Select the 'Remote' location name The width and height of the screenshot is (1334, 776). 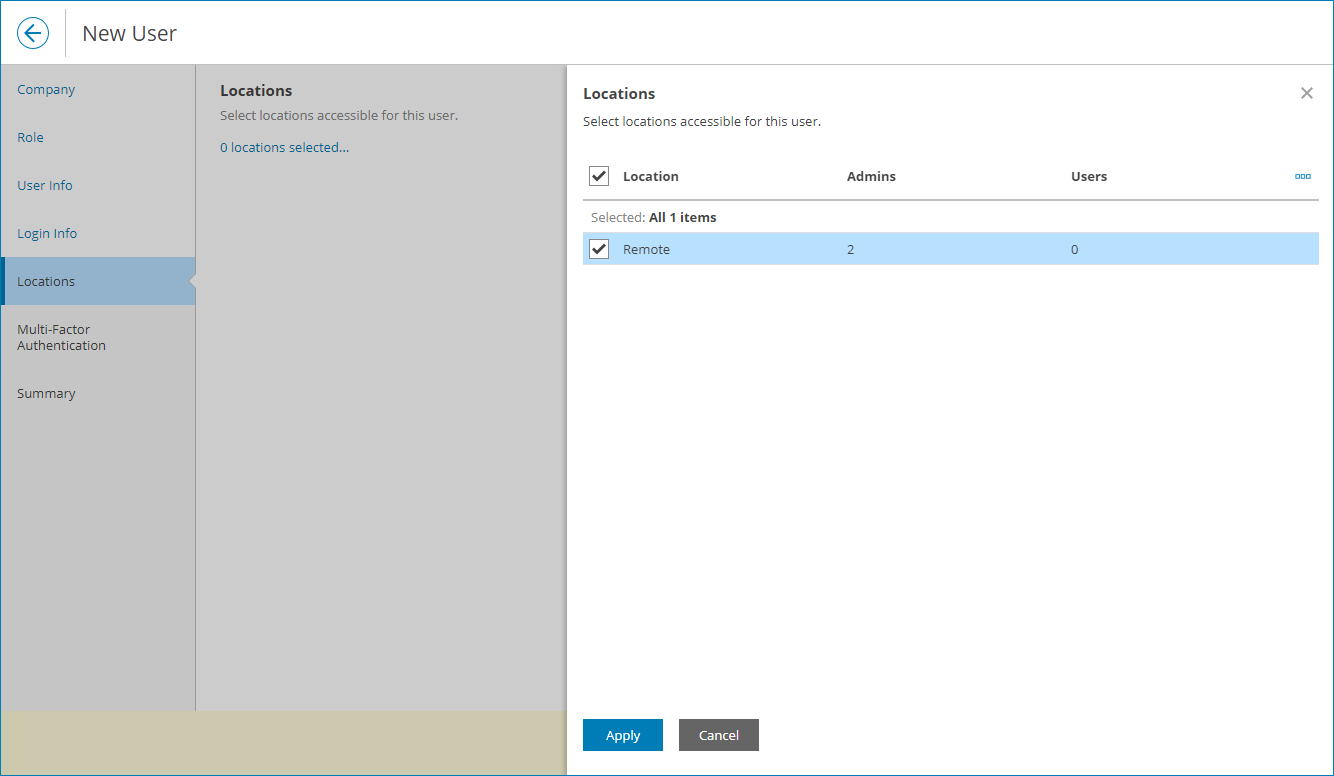click(646, 249)
